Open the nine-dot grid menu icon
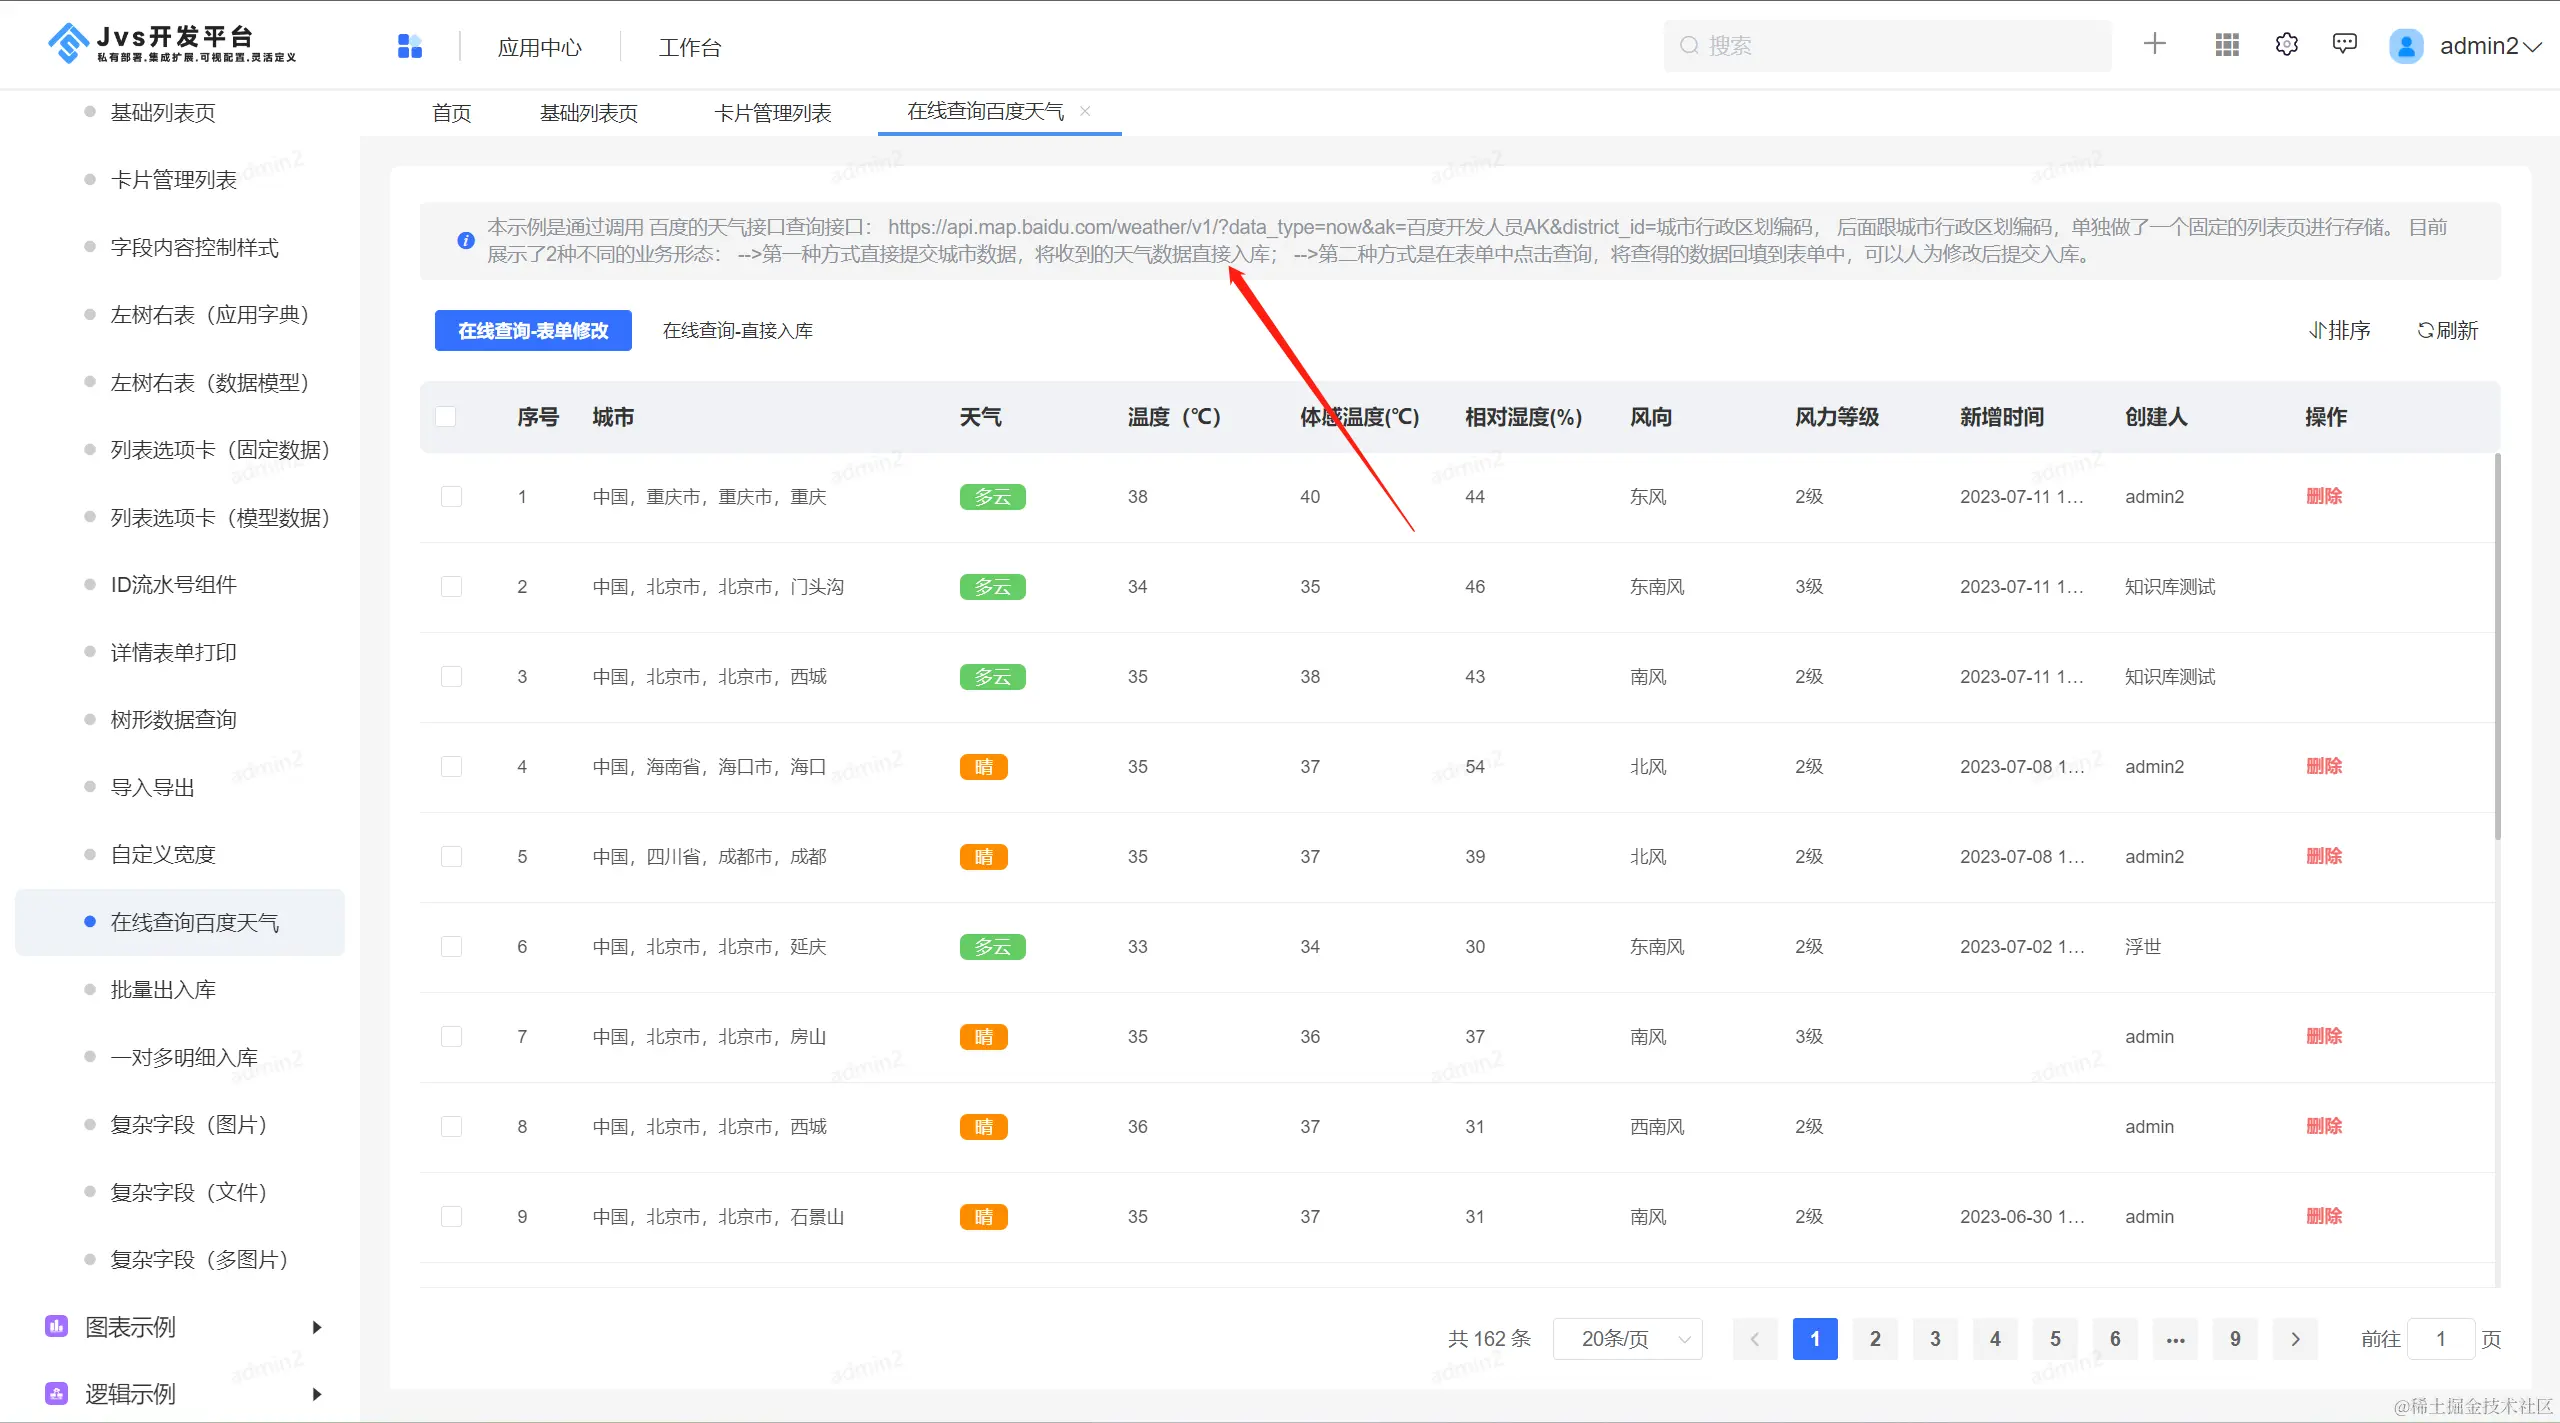Screen dimensions: 2560x1423 2227,45
